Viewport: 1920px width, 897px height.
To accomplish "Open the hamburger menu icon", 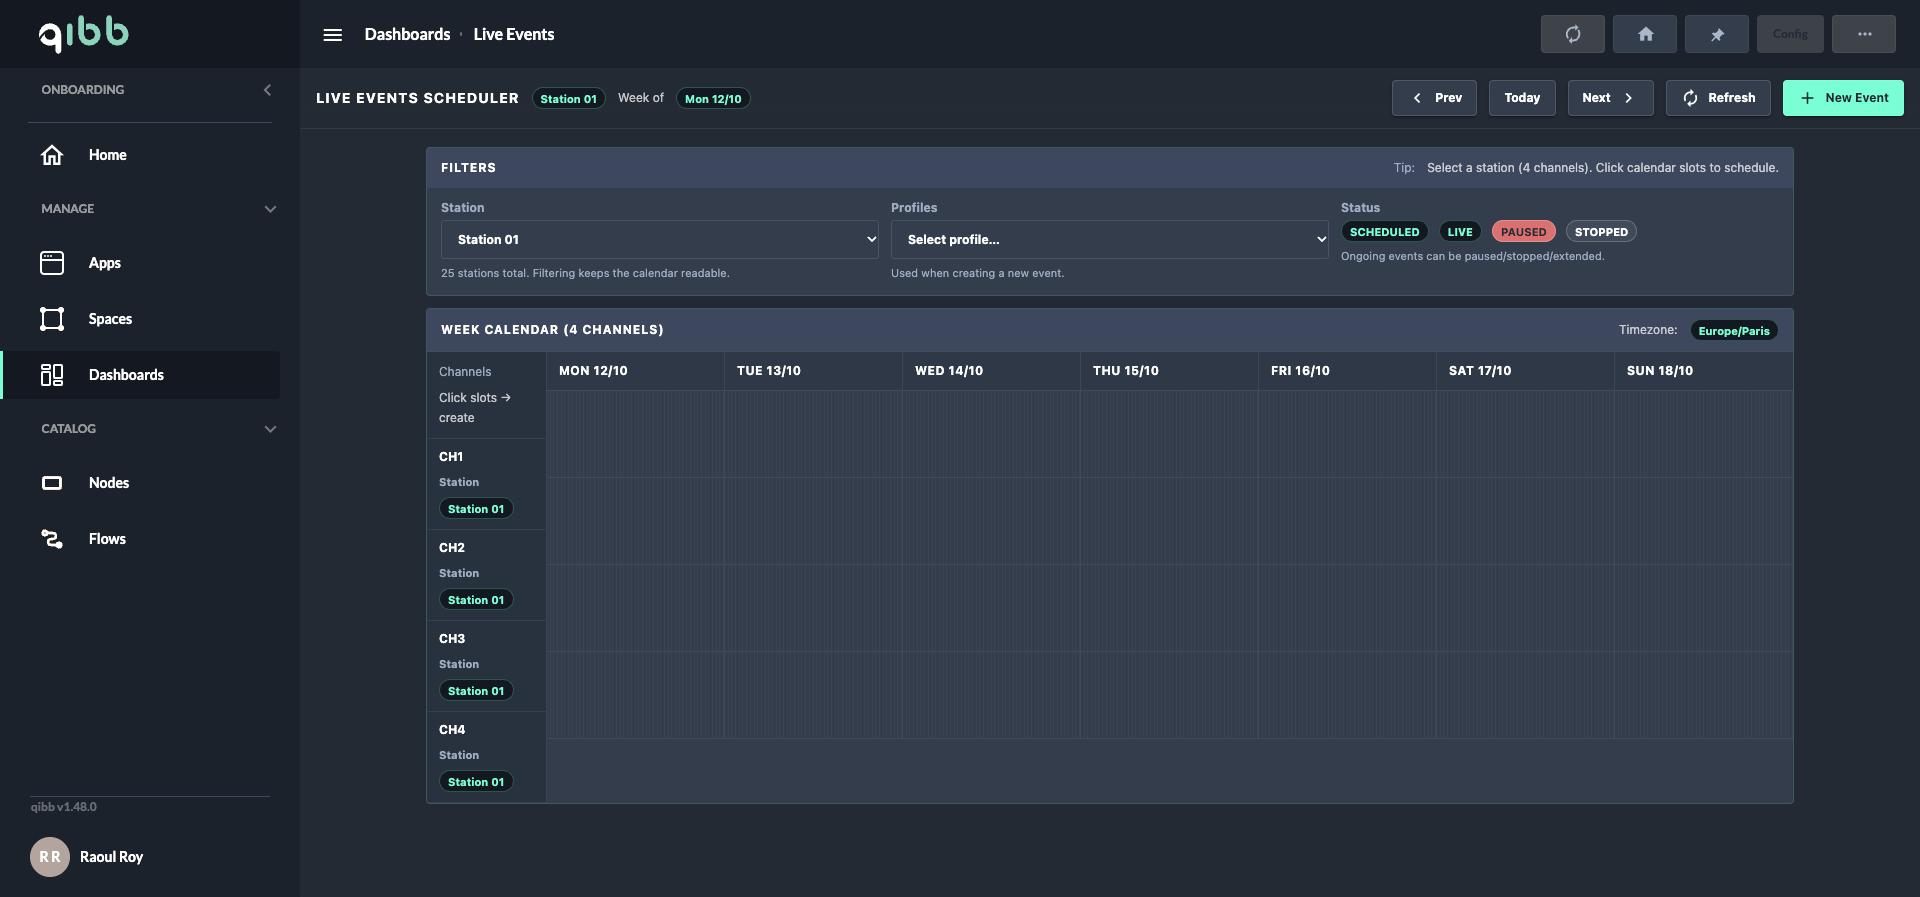I will click(x=333, y=35).
